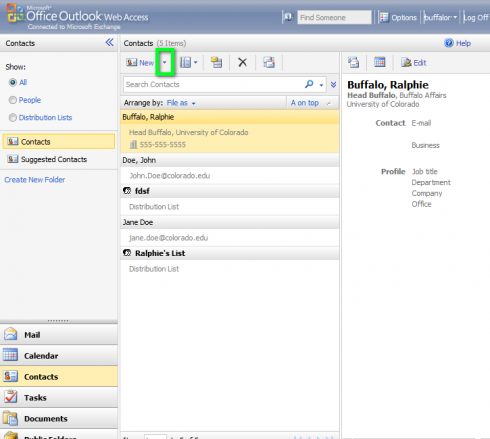Click the New contact button
Viewport: 490px width, 439px height.
coord(140,63)
